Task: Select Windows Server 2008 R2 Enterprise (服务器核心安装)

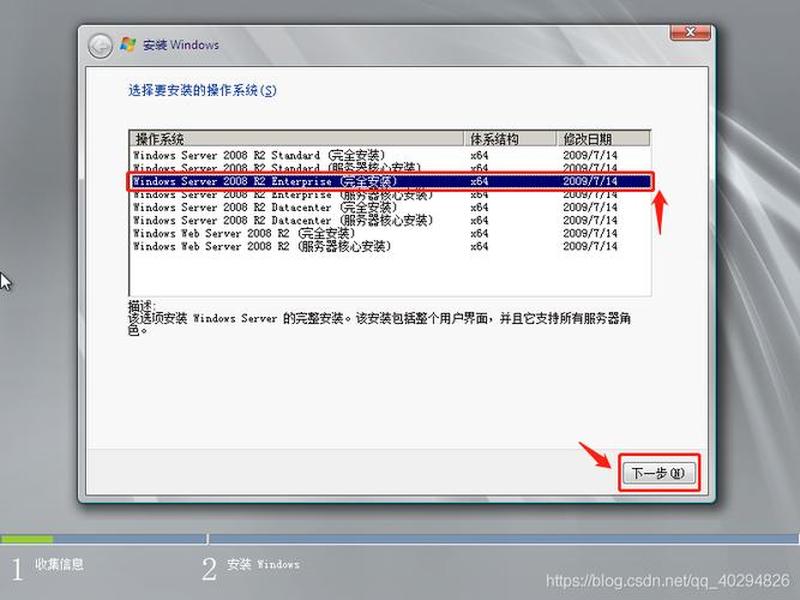Action: pos(390,194)
